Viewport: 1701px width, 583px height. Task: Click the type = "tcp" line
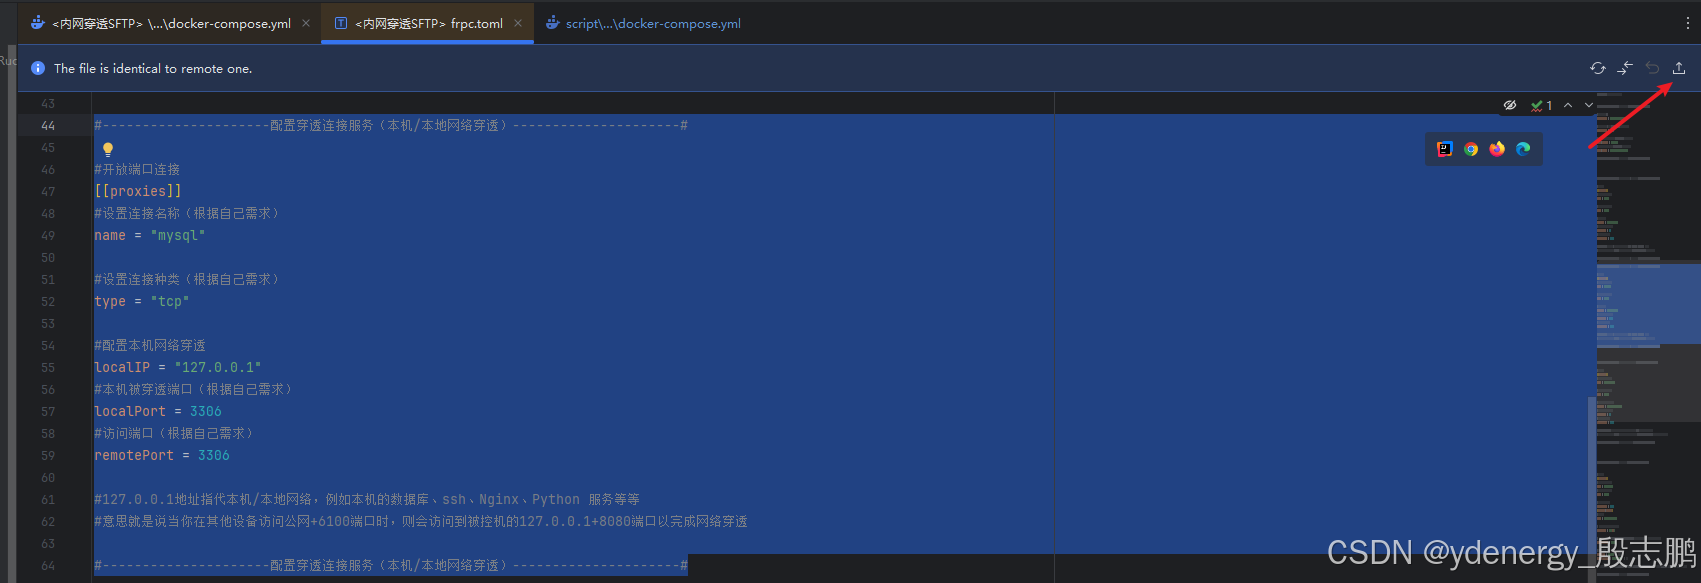tap(142, 301)
